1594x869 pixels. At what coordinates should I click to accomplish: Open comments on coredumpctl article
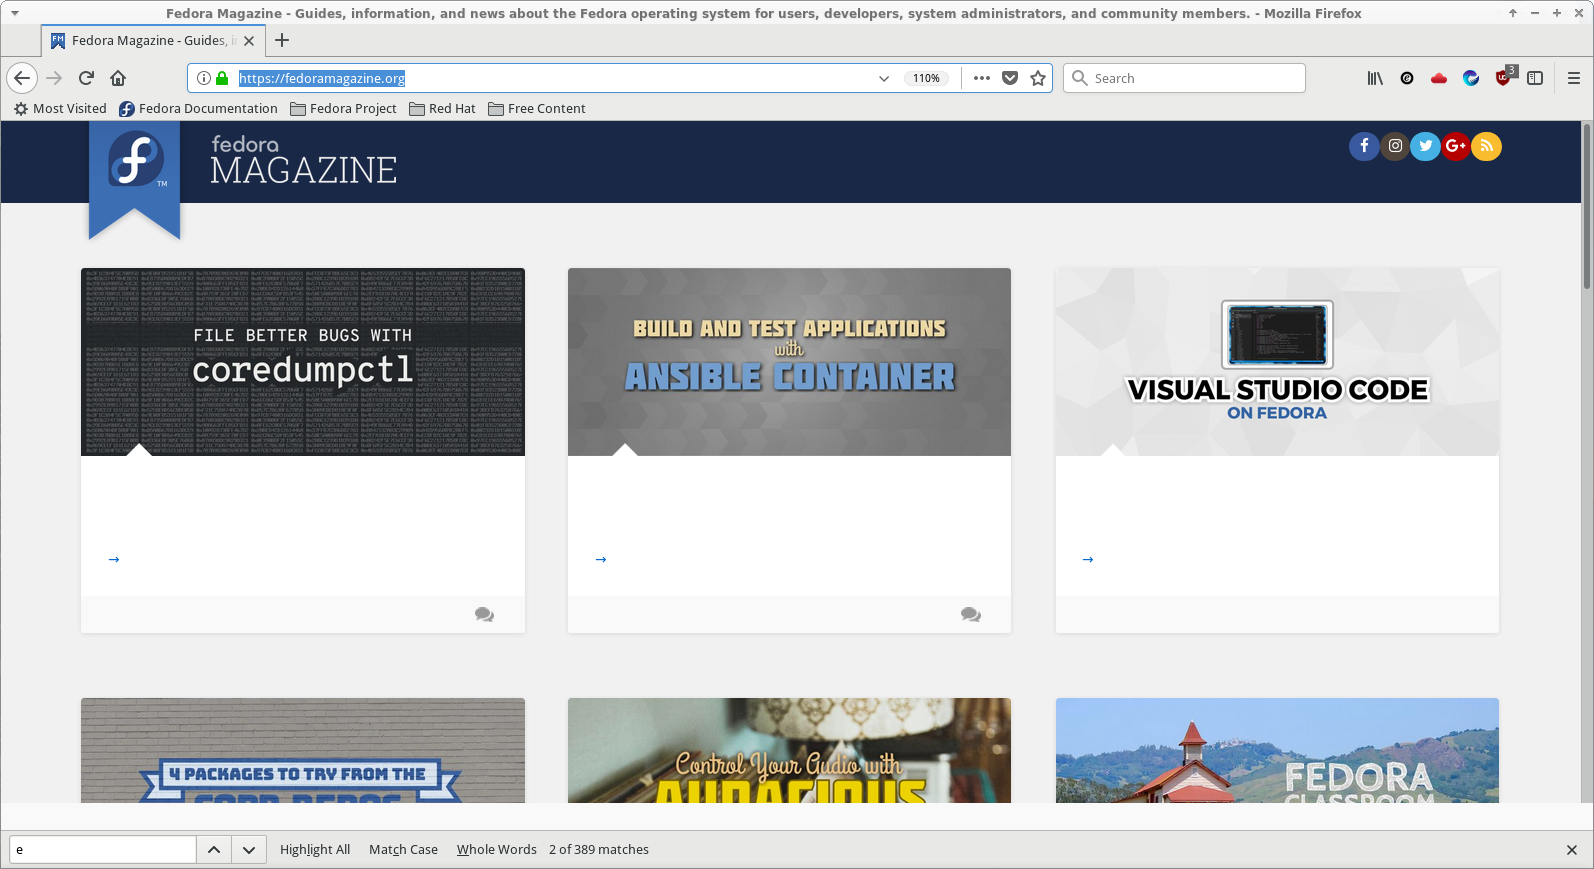(x=484, y=614)
